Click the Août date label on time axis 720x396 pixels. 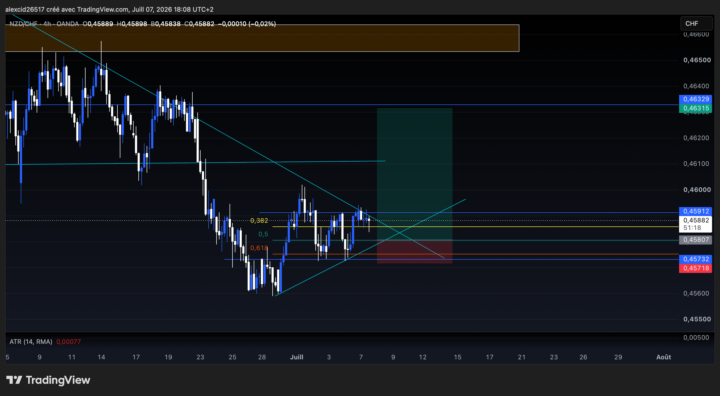pos(663,357)
